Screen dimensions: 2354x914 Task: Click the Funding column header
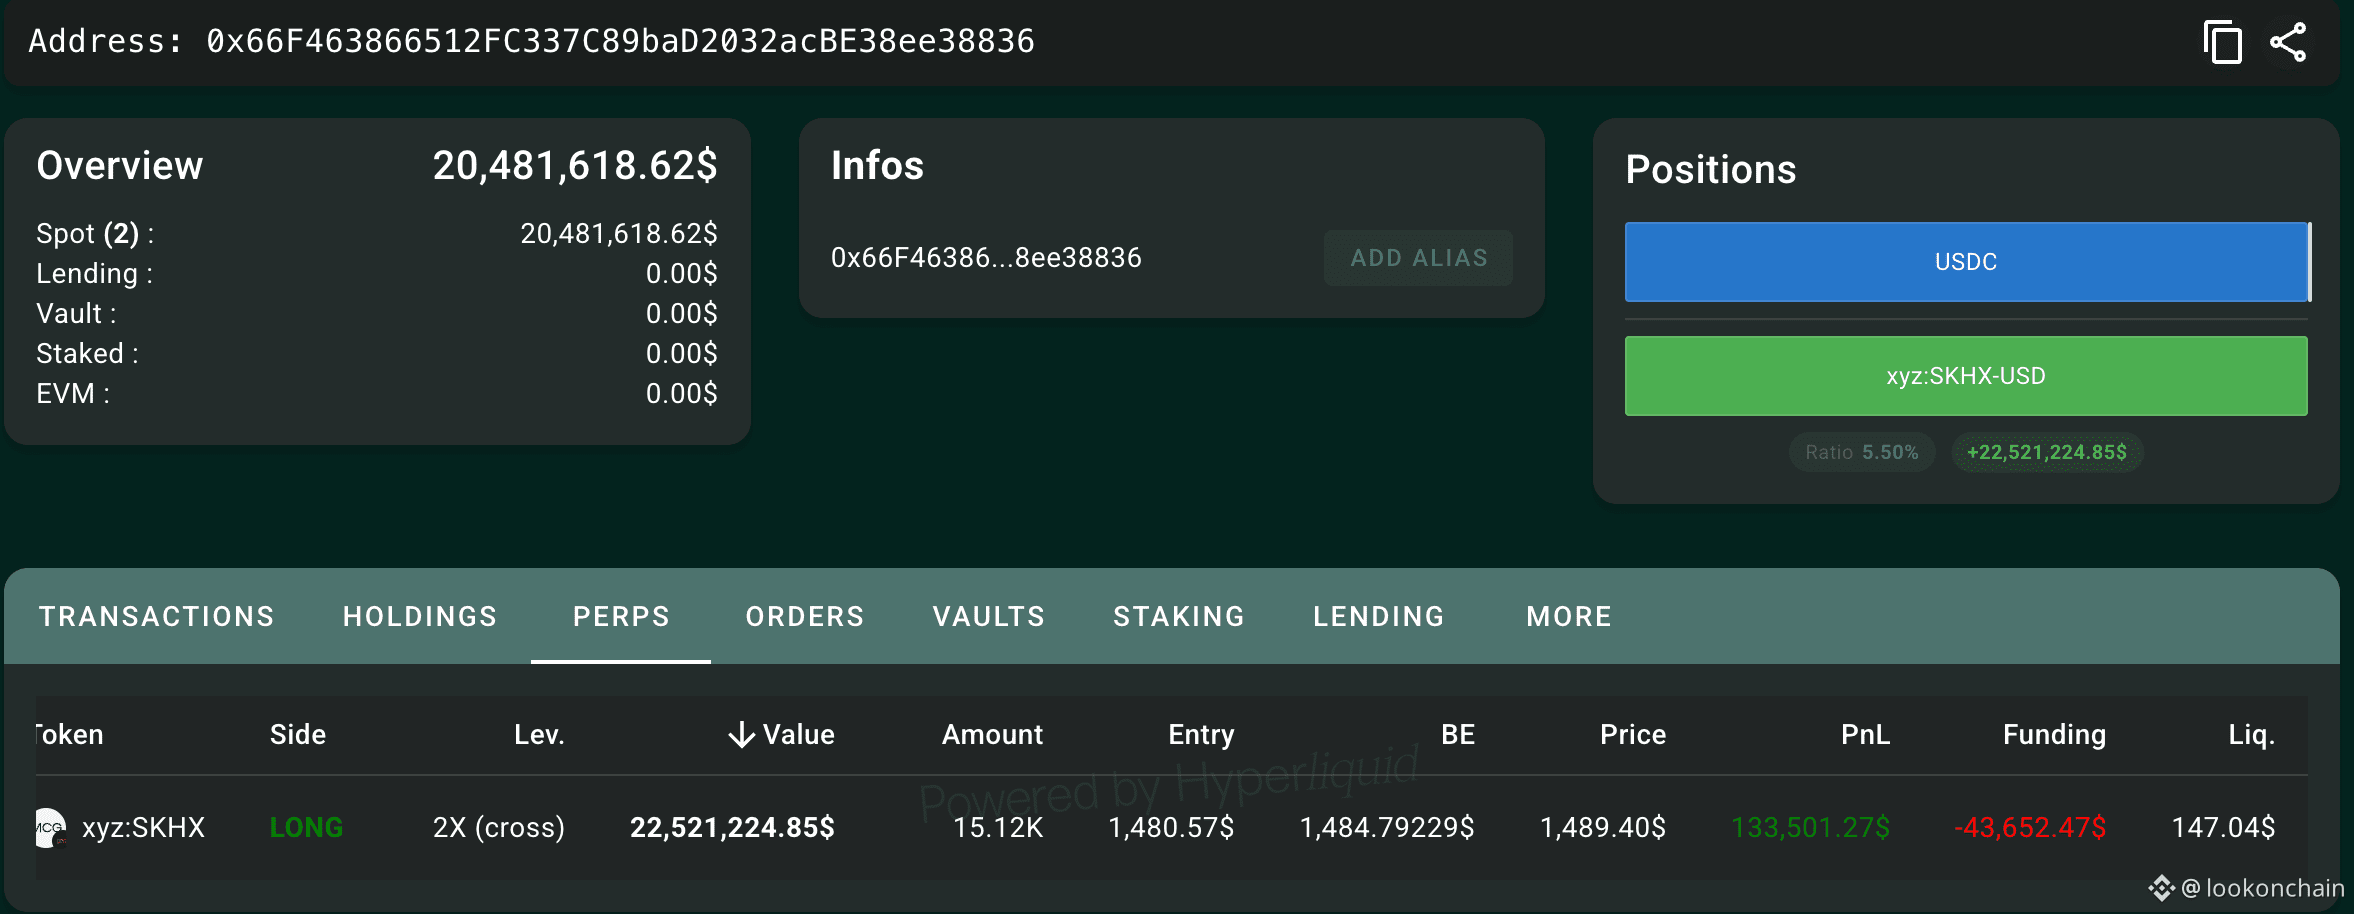tap(2054, 735)
